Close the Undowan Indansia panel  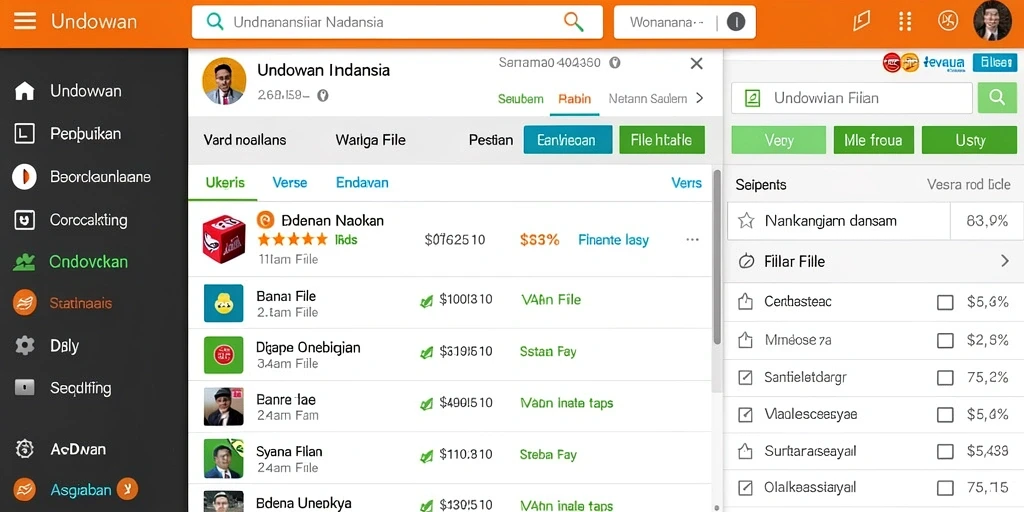(x=697, y=63)
